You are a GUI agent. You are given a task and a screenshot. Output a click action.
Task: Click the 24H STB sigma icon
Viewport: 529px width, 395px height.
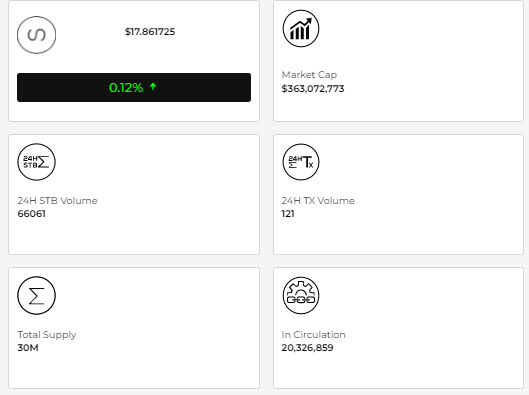pyautogui.click(x=36, y=162)
